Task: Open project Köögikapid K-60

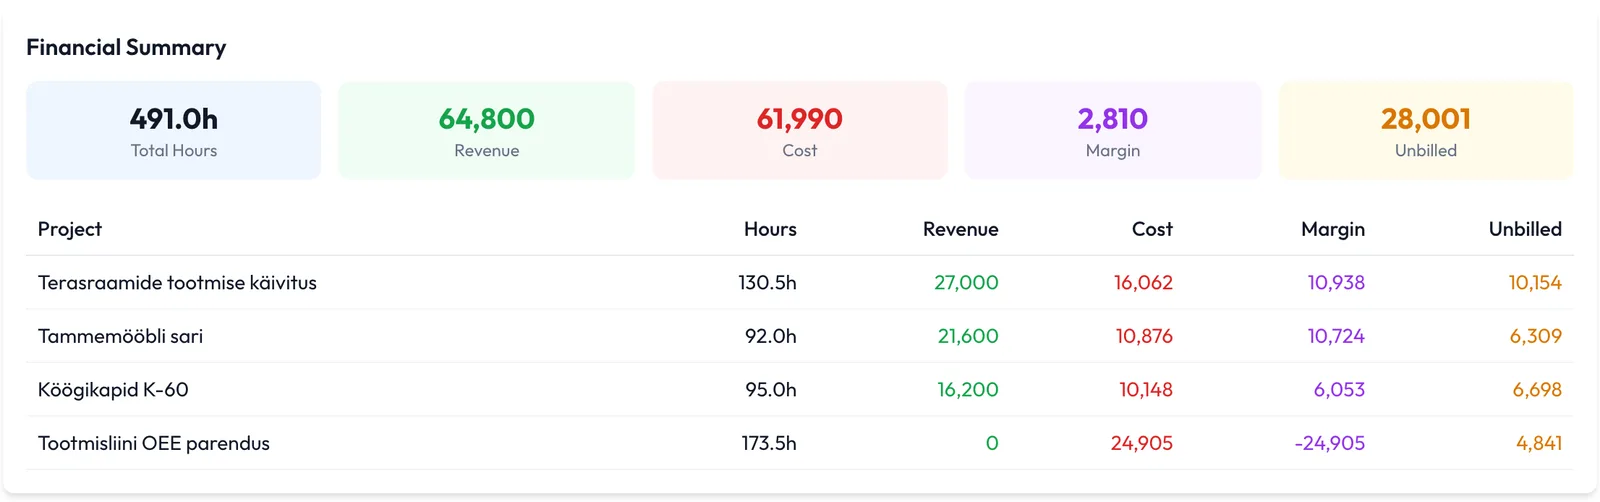Action: coord(113,390)
